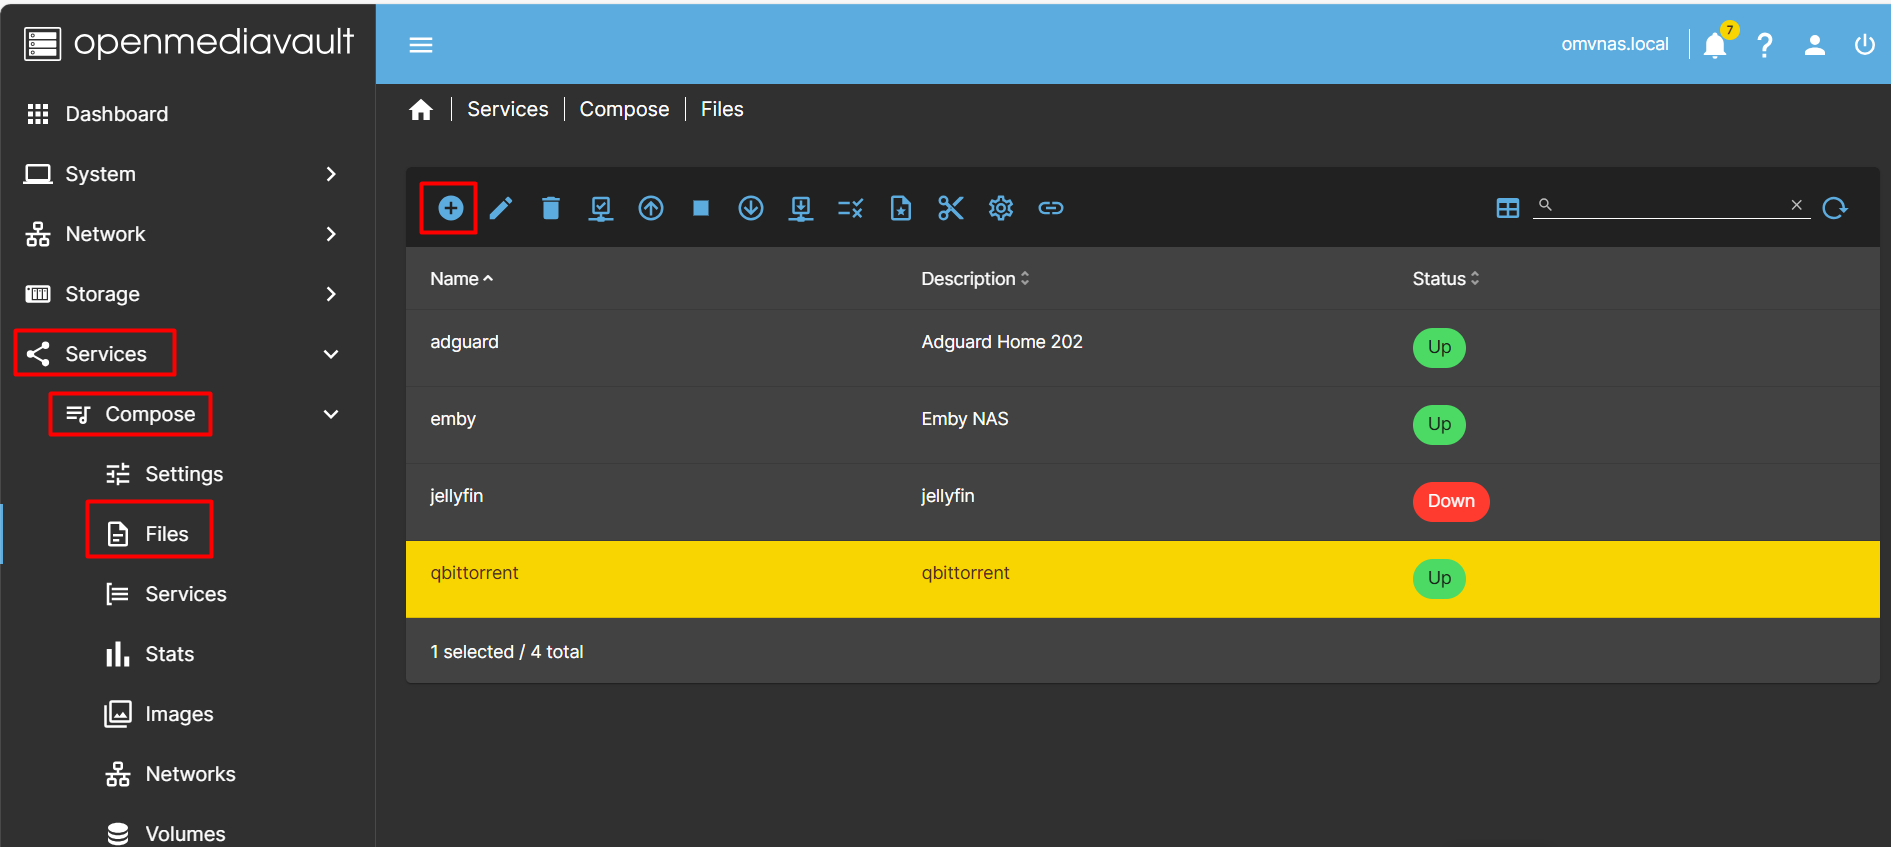This screenshot has width=1891, height=847.
Task: Click the chain link icon
Action: click(x=1051, y=208)
